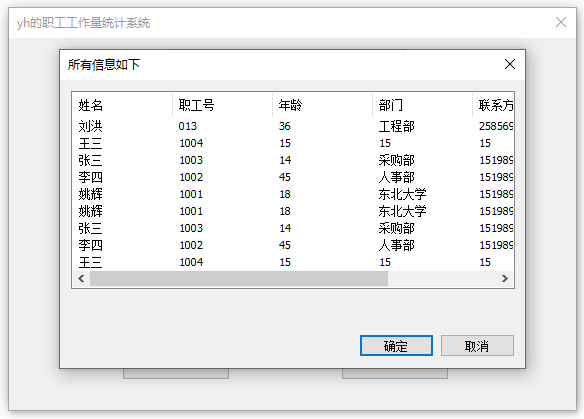Select the 刘洪 row
Viewport: 584px width, 419px height.
click(293, 126)
